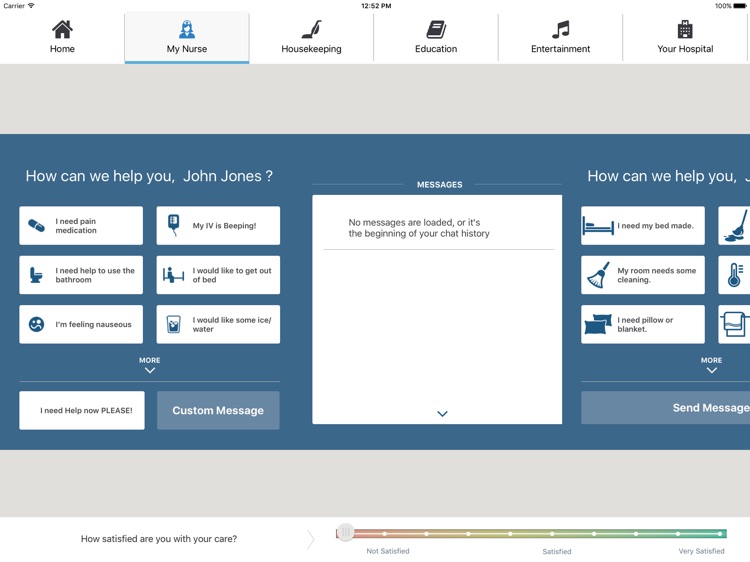
Task: Tap the nauseous face icon
Action: click(36, 324)
